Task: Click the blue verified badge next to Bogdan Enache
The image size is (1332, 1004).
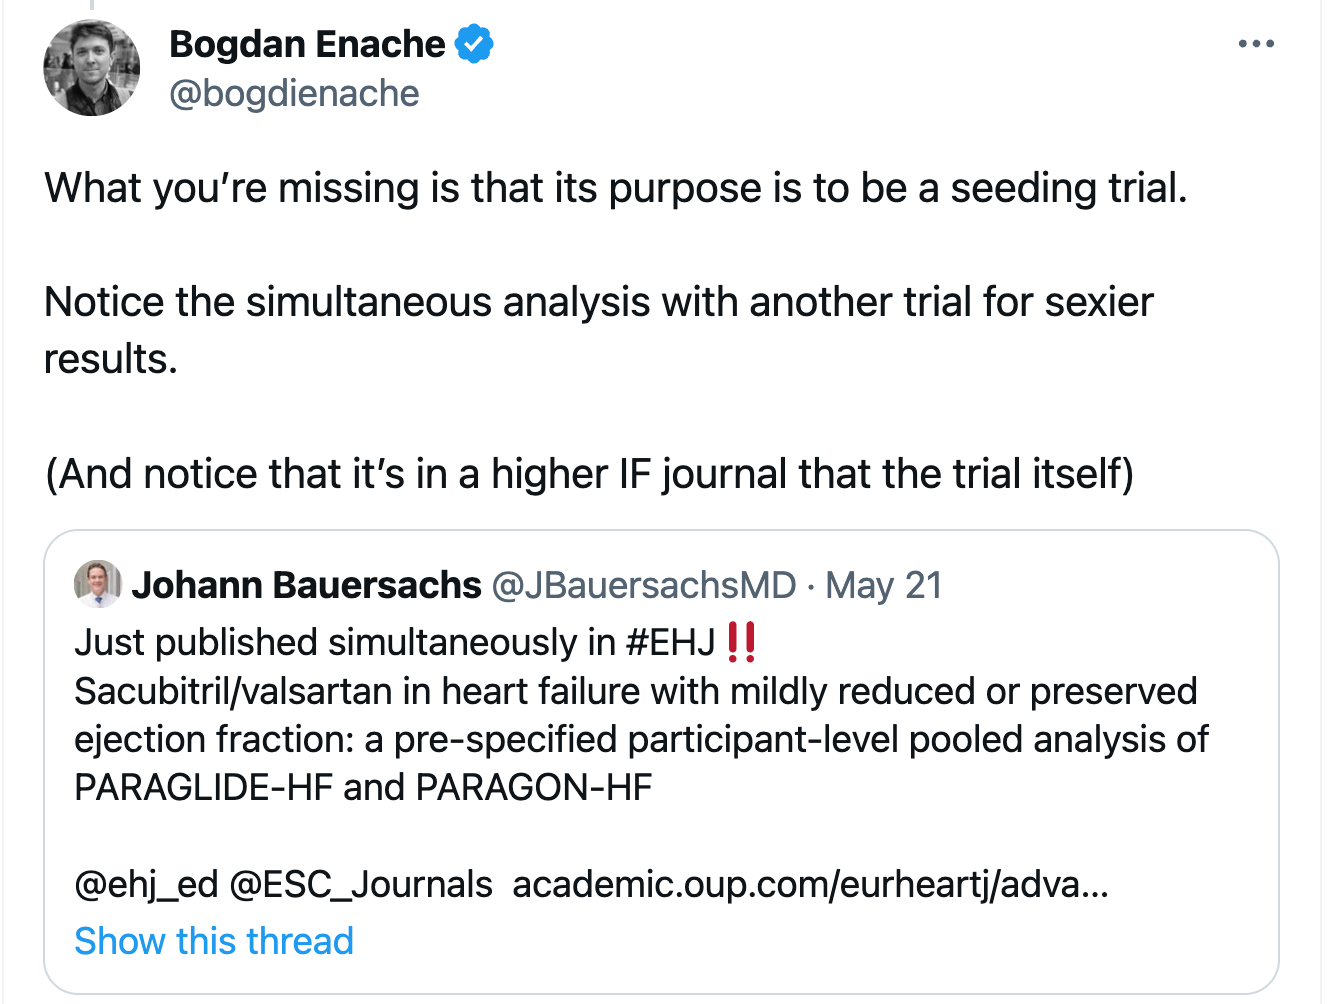Action: pos(471,43)
